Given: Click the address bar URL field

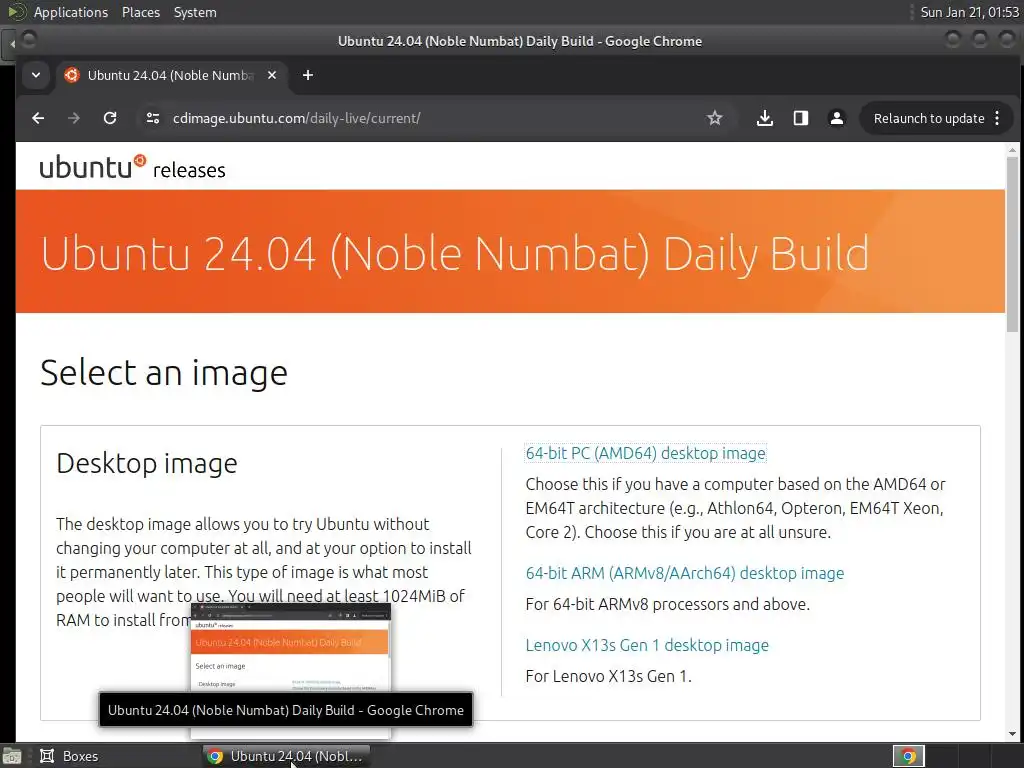Looking at the screenshot, I should click(x=431, y=118).
